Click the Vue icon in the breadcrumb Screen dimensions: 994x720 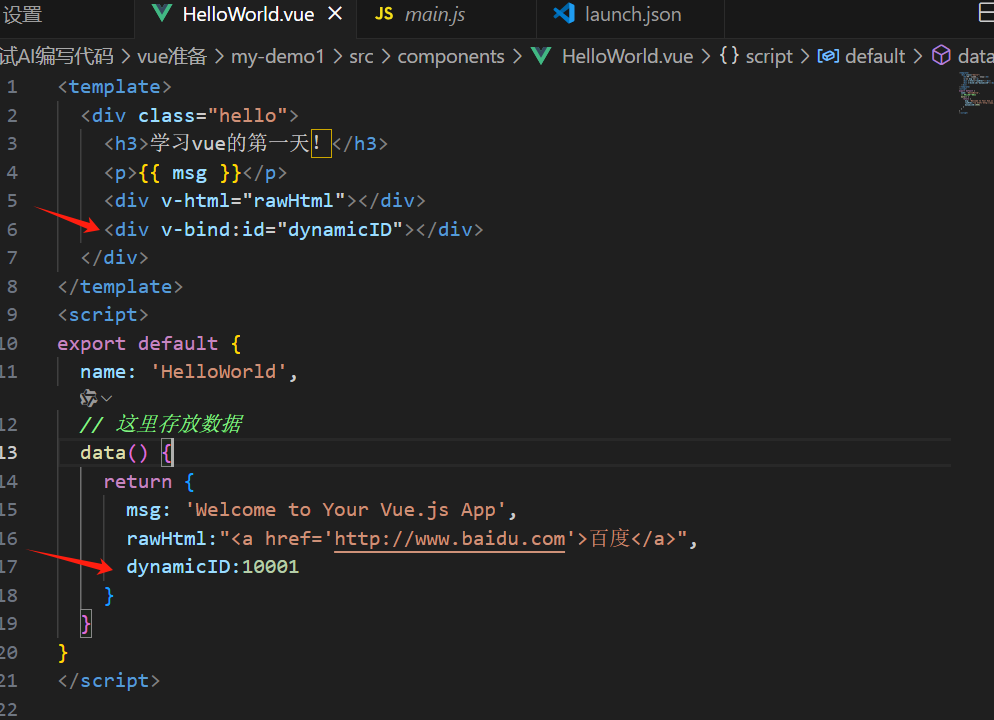click(x=541, y=56)
